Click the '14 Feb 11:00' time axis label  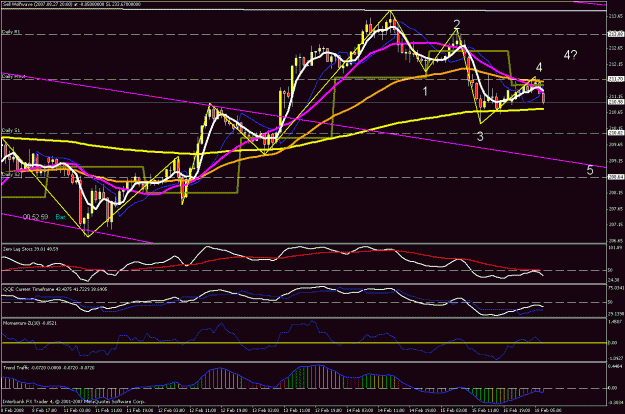[390, 410]
